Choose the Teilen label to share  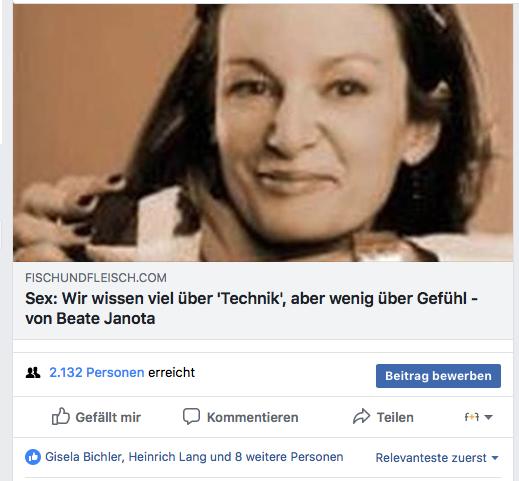(x=395, y=417)
